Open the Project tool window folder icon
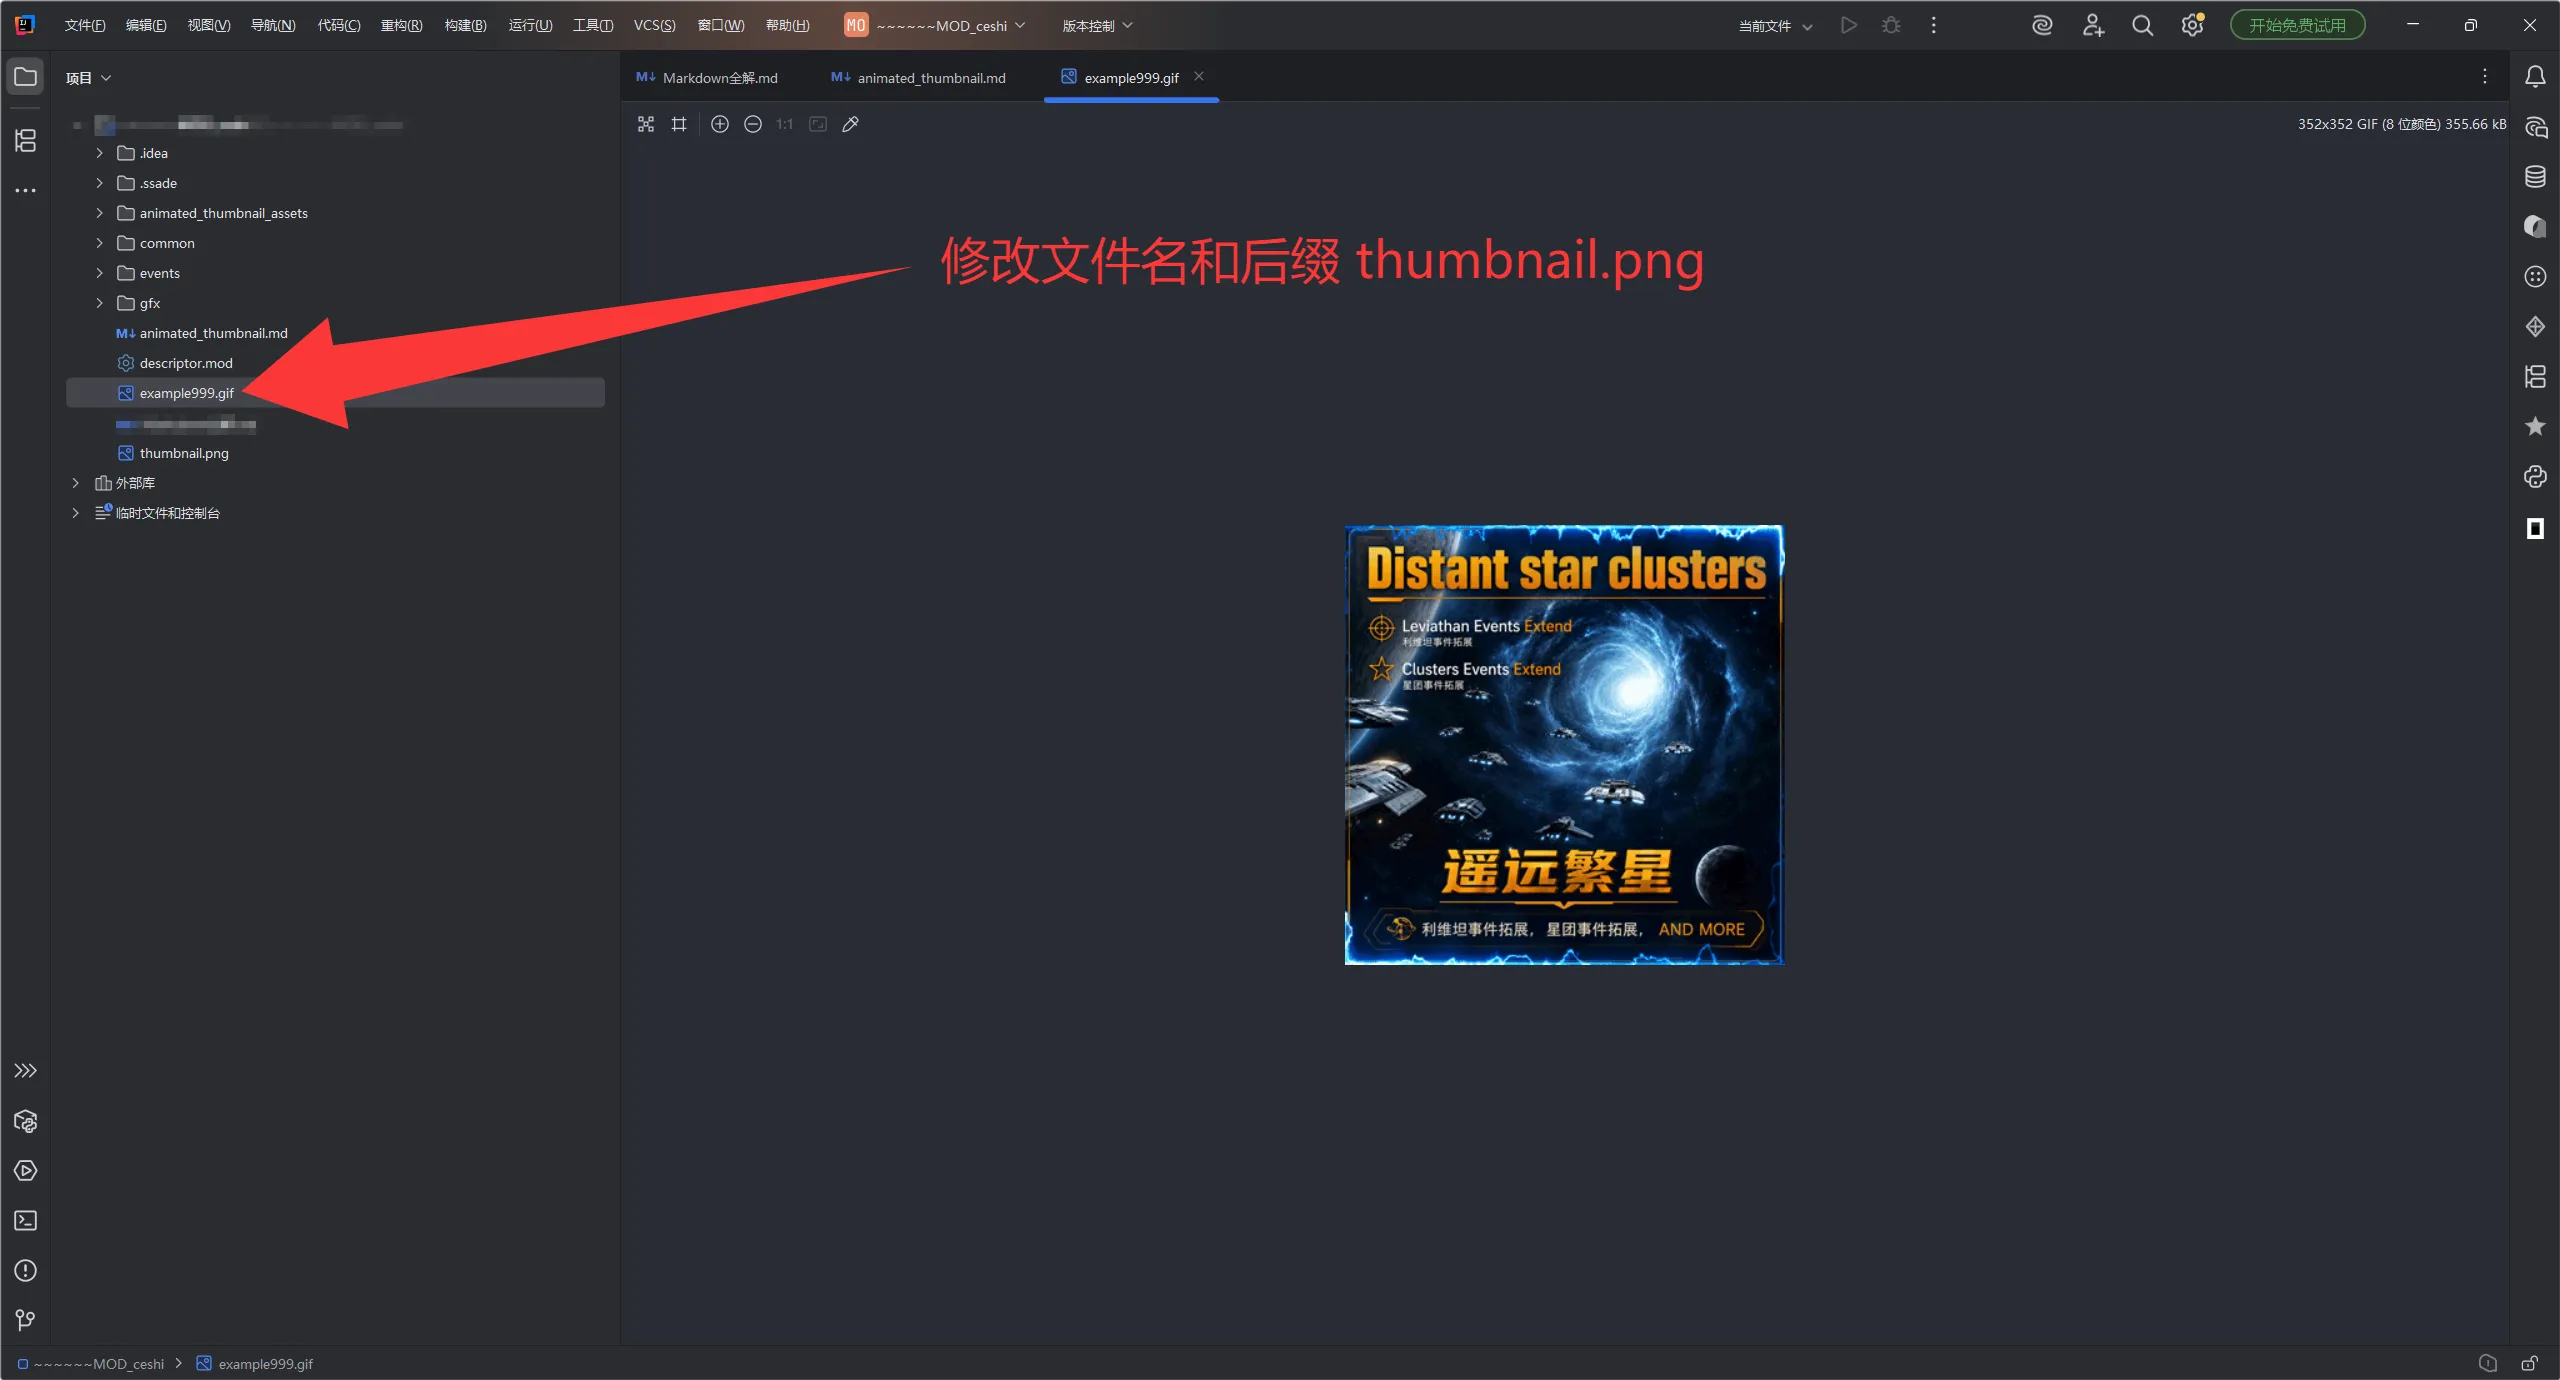Screen dimensions: 2560x1380 tap(26, 77)
